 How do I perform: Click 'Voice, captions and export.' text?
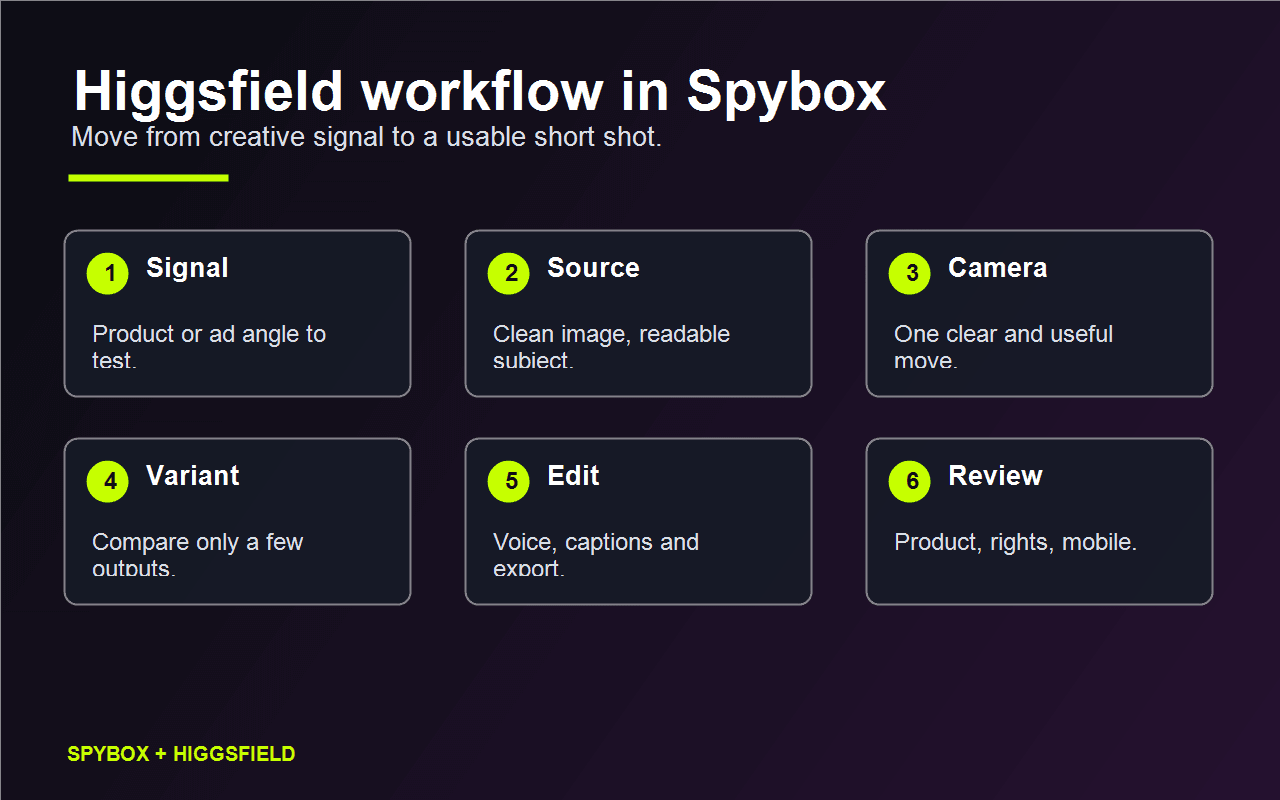point(596,555)
